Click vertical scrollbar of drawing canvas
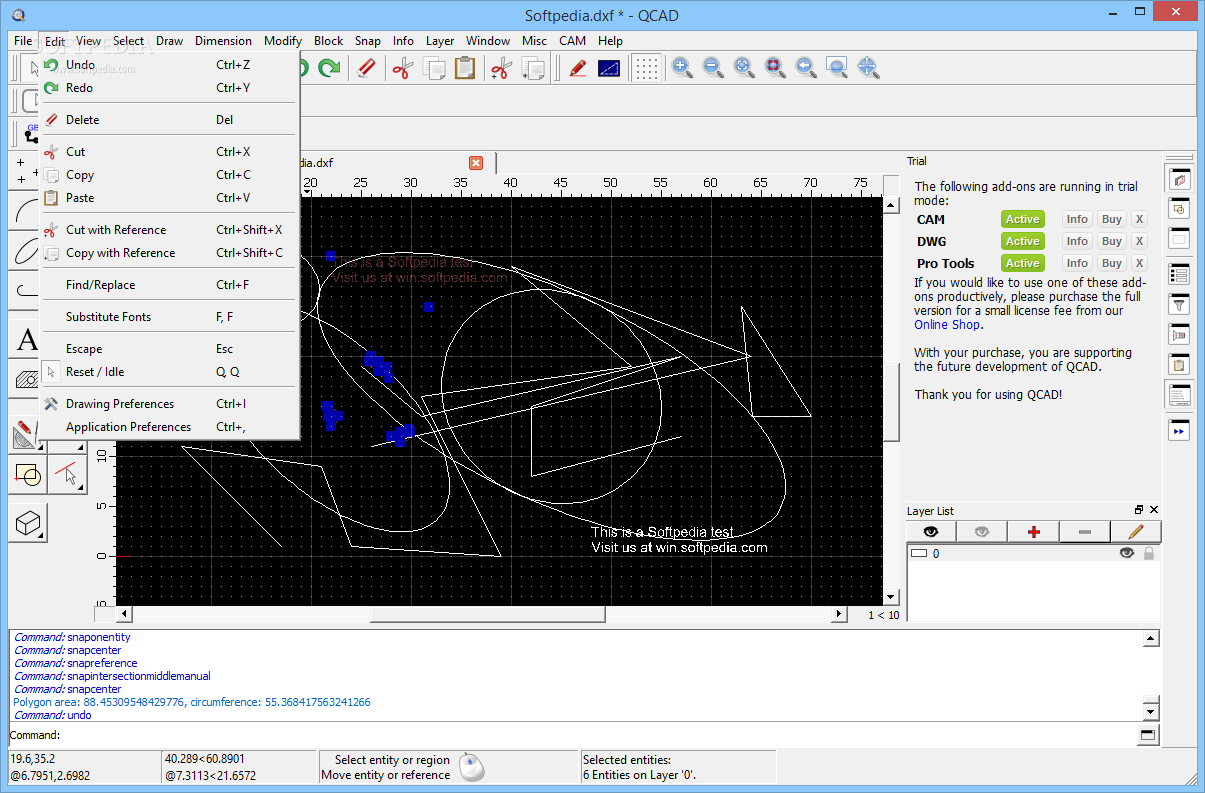Screen dimensions: 1205x793 891,400
